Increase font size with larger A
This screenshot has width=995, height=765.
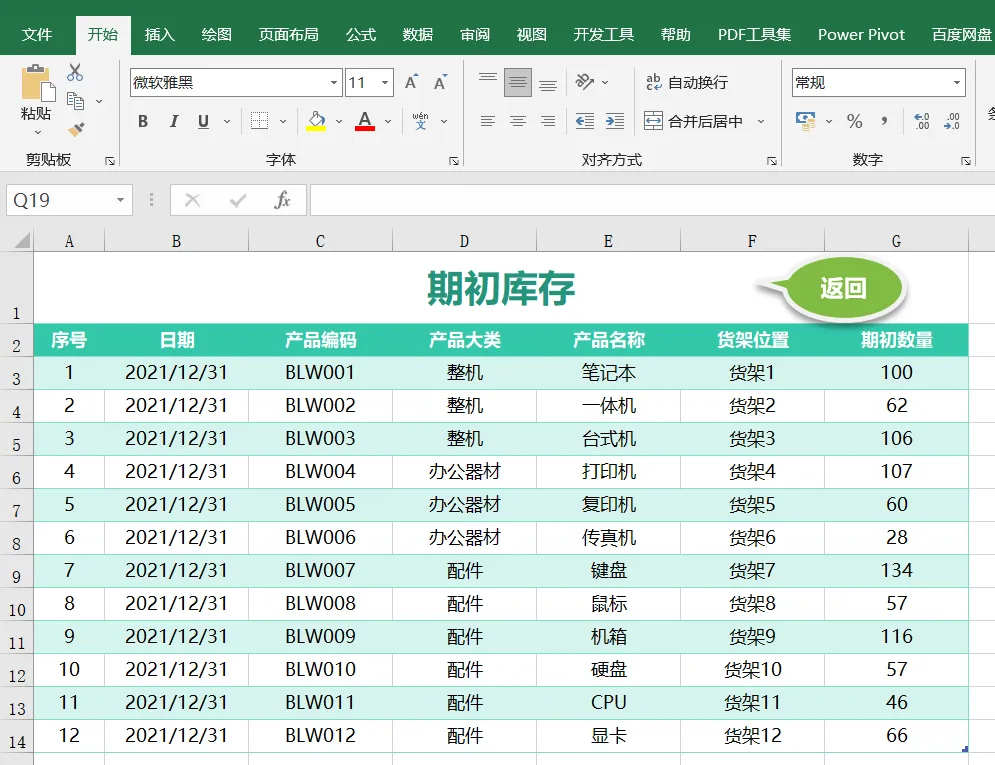[x=411, y=82]
